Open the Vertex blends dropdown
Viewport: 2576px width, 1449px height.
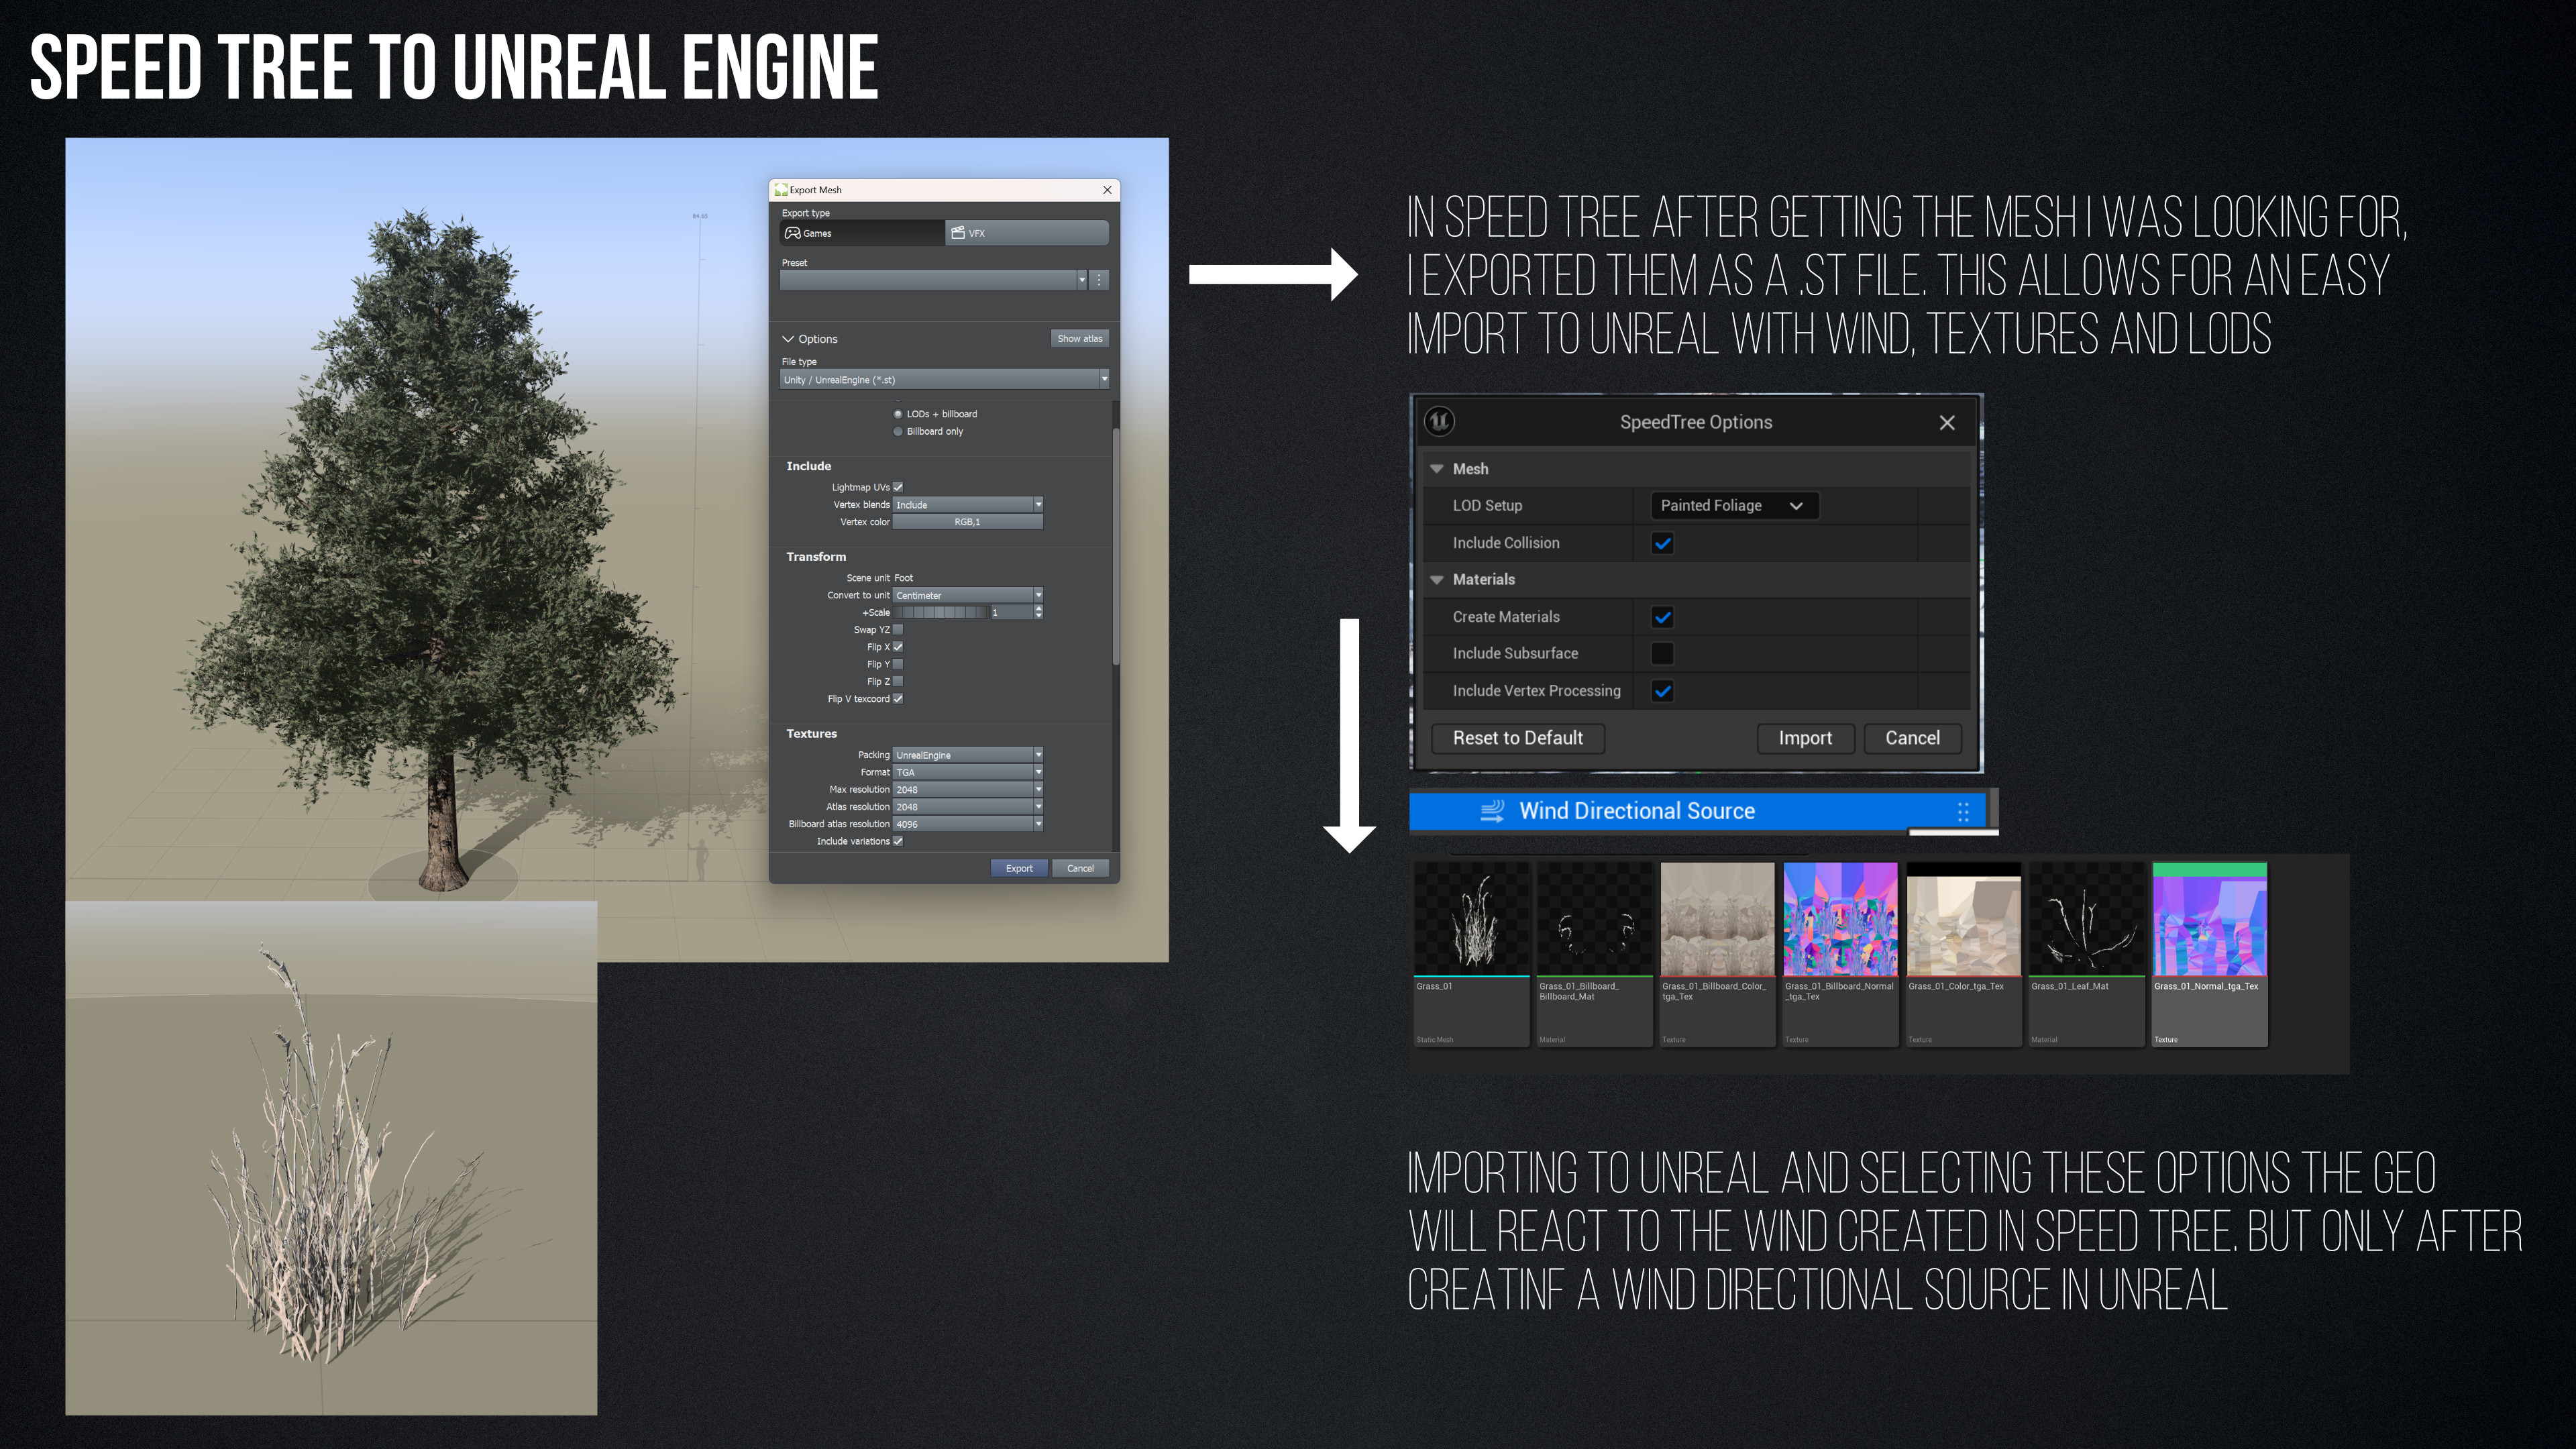[968, 505]
